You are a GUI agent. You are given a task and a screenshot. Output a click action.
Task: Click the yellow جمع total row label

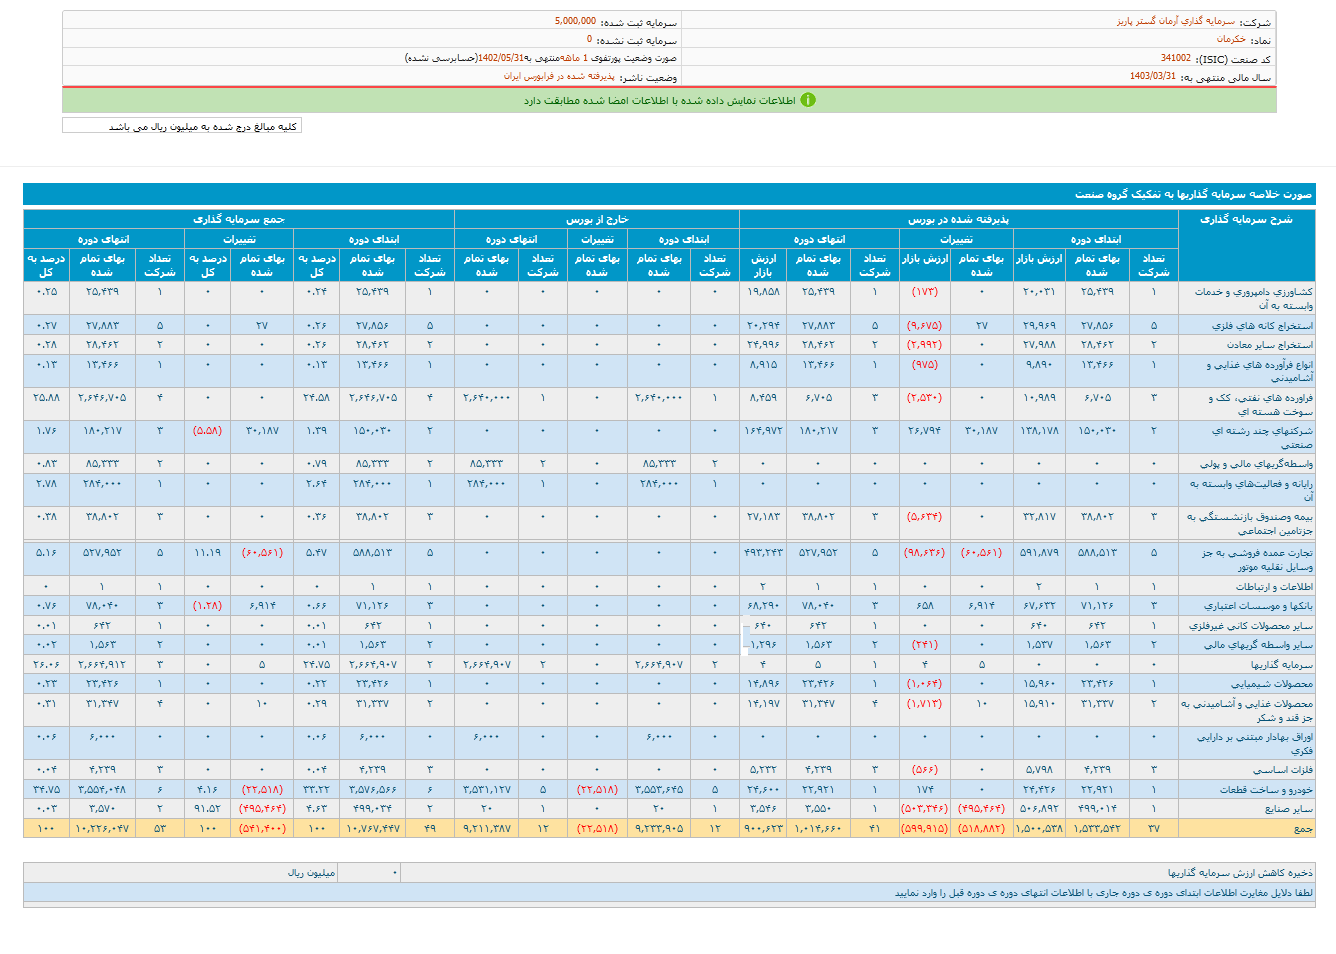coord(1302,829)
